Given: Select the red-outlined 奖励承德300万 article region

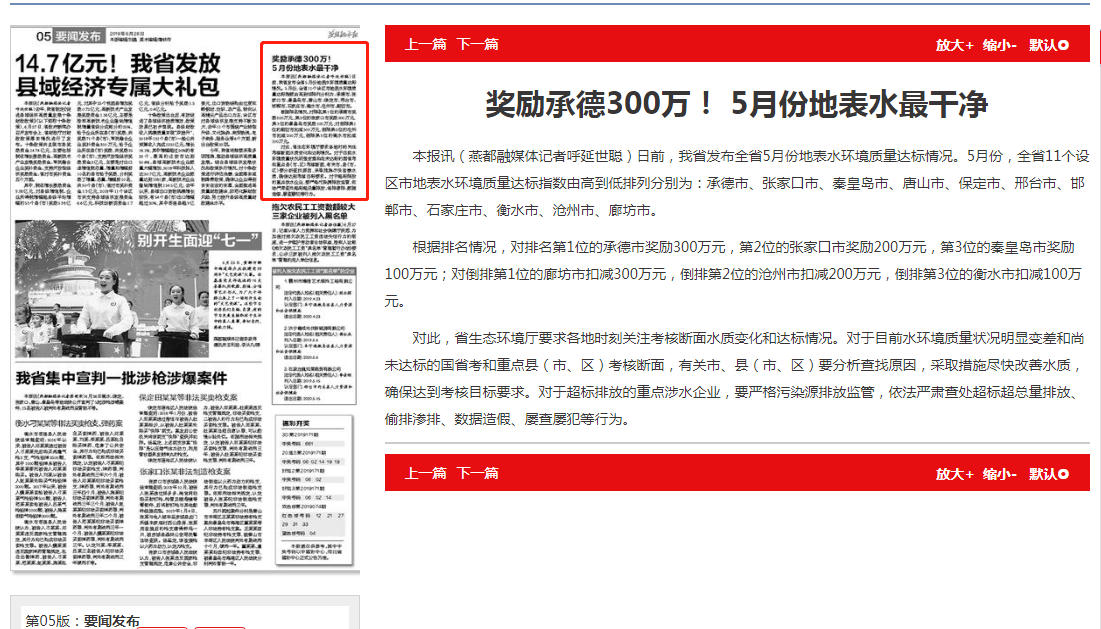Looking at the screenshot, I should point(314,120).
